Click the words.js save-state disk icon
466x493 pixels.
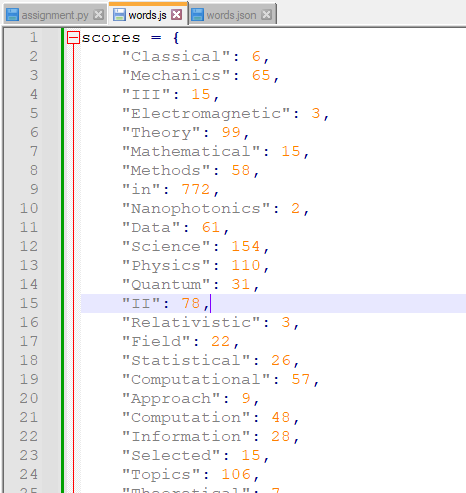point(119,15)
